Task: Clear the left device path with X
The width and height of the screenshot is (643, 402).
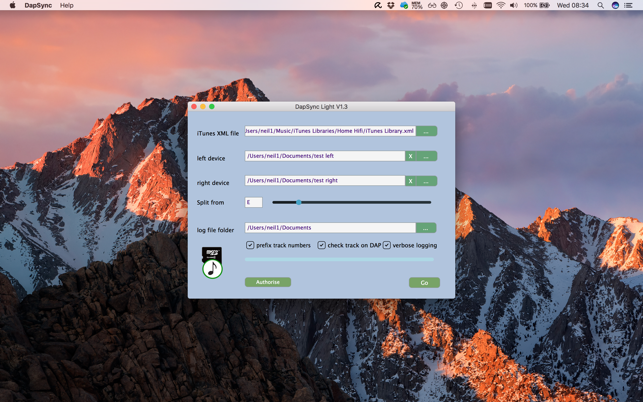Action: pyautogui.click(x=410, y=156)
